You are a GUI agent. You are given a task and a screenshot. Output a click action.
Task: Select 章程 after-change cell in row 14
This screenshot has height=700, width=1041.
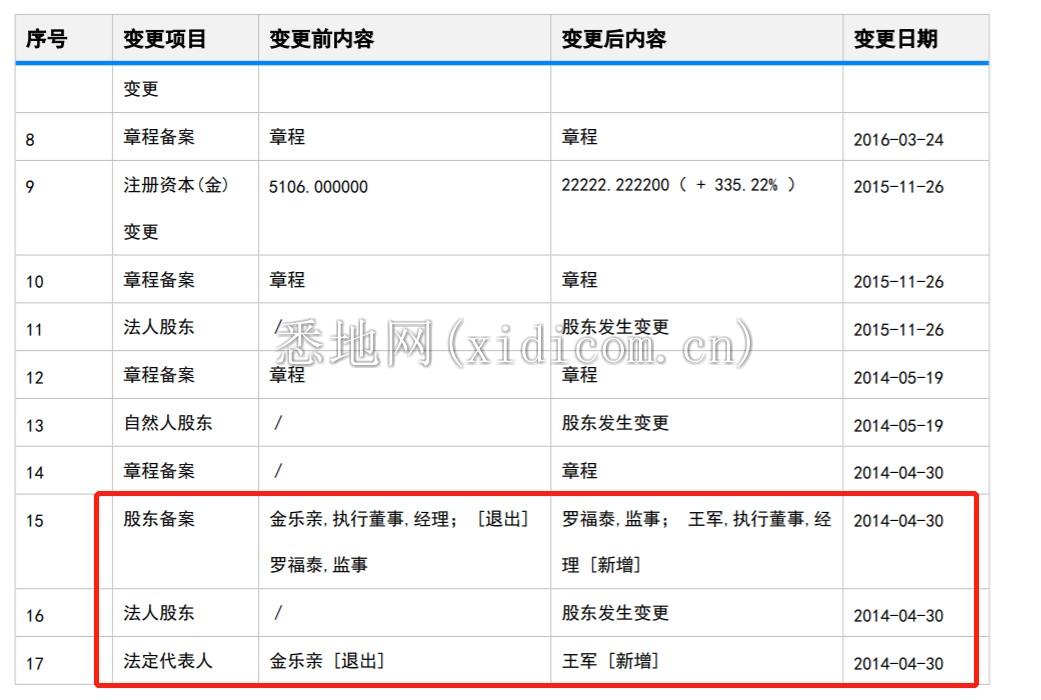(580, 470)
